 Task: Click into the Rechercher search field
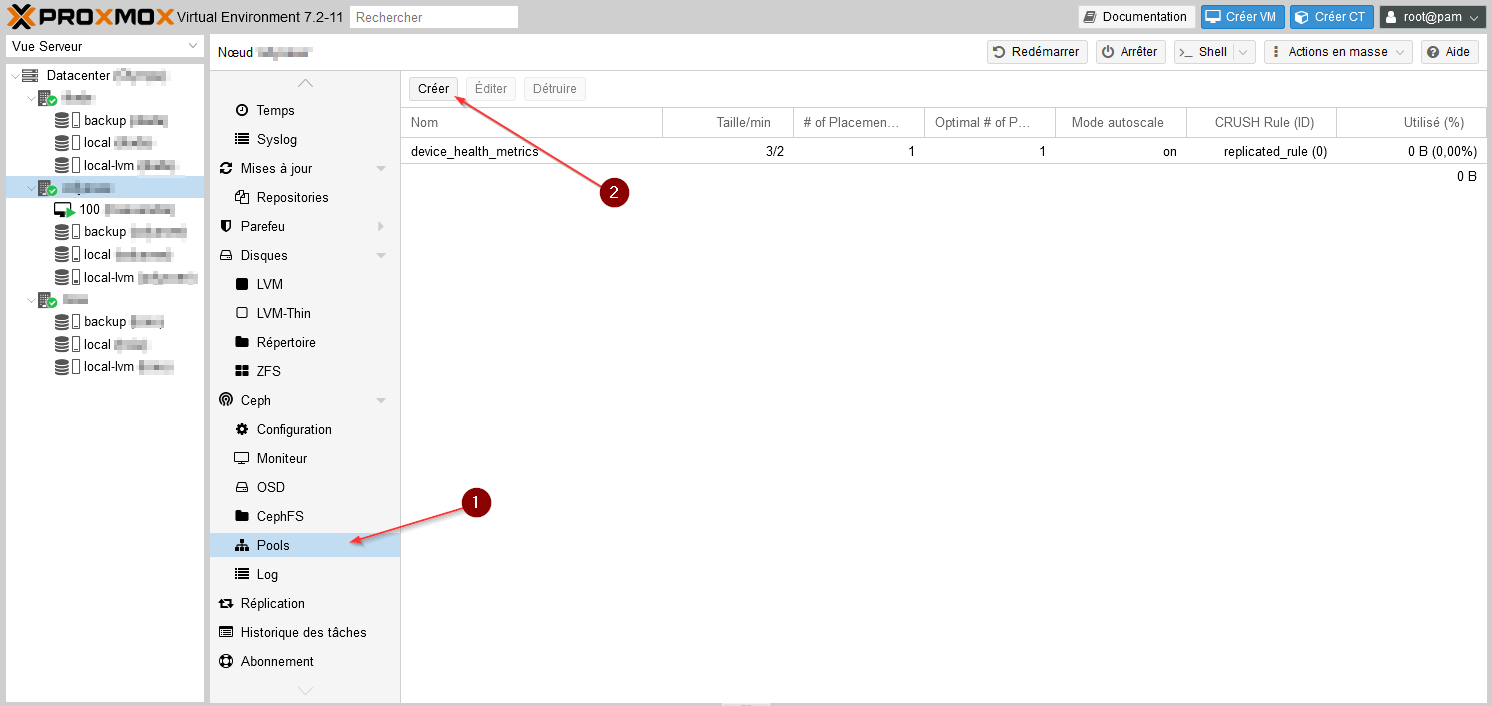(434, 17)
